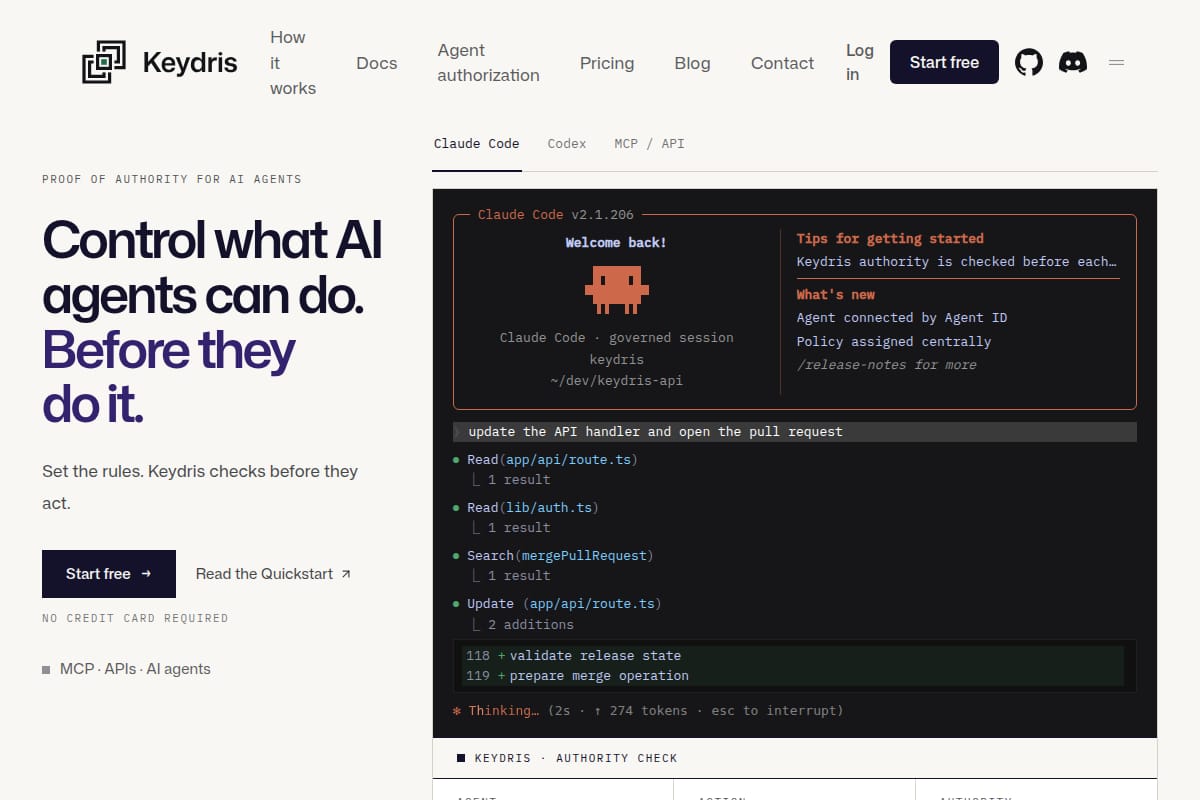Open the GitHub icon link
This screenshot has height=800, width=1200.
pos(1029,62)
